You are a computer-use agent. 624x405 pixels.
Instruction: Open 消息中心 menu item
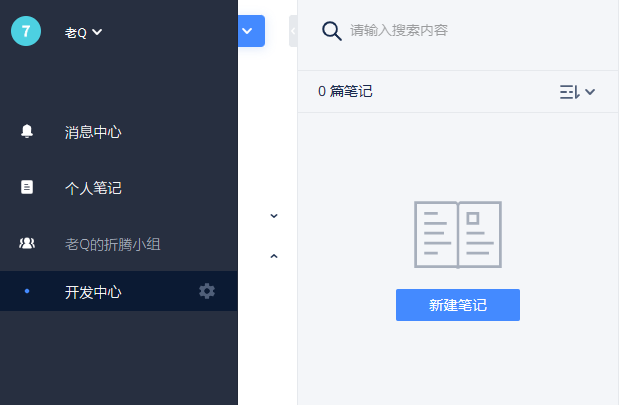(x=93, y=132)
